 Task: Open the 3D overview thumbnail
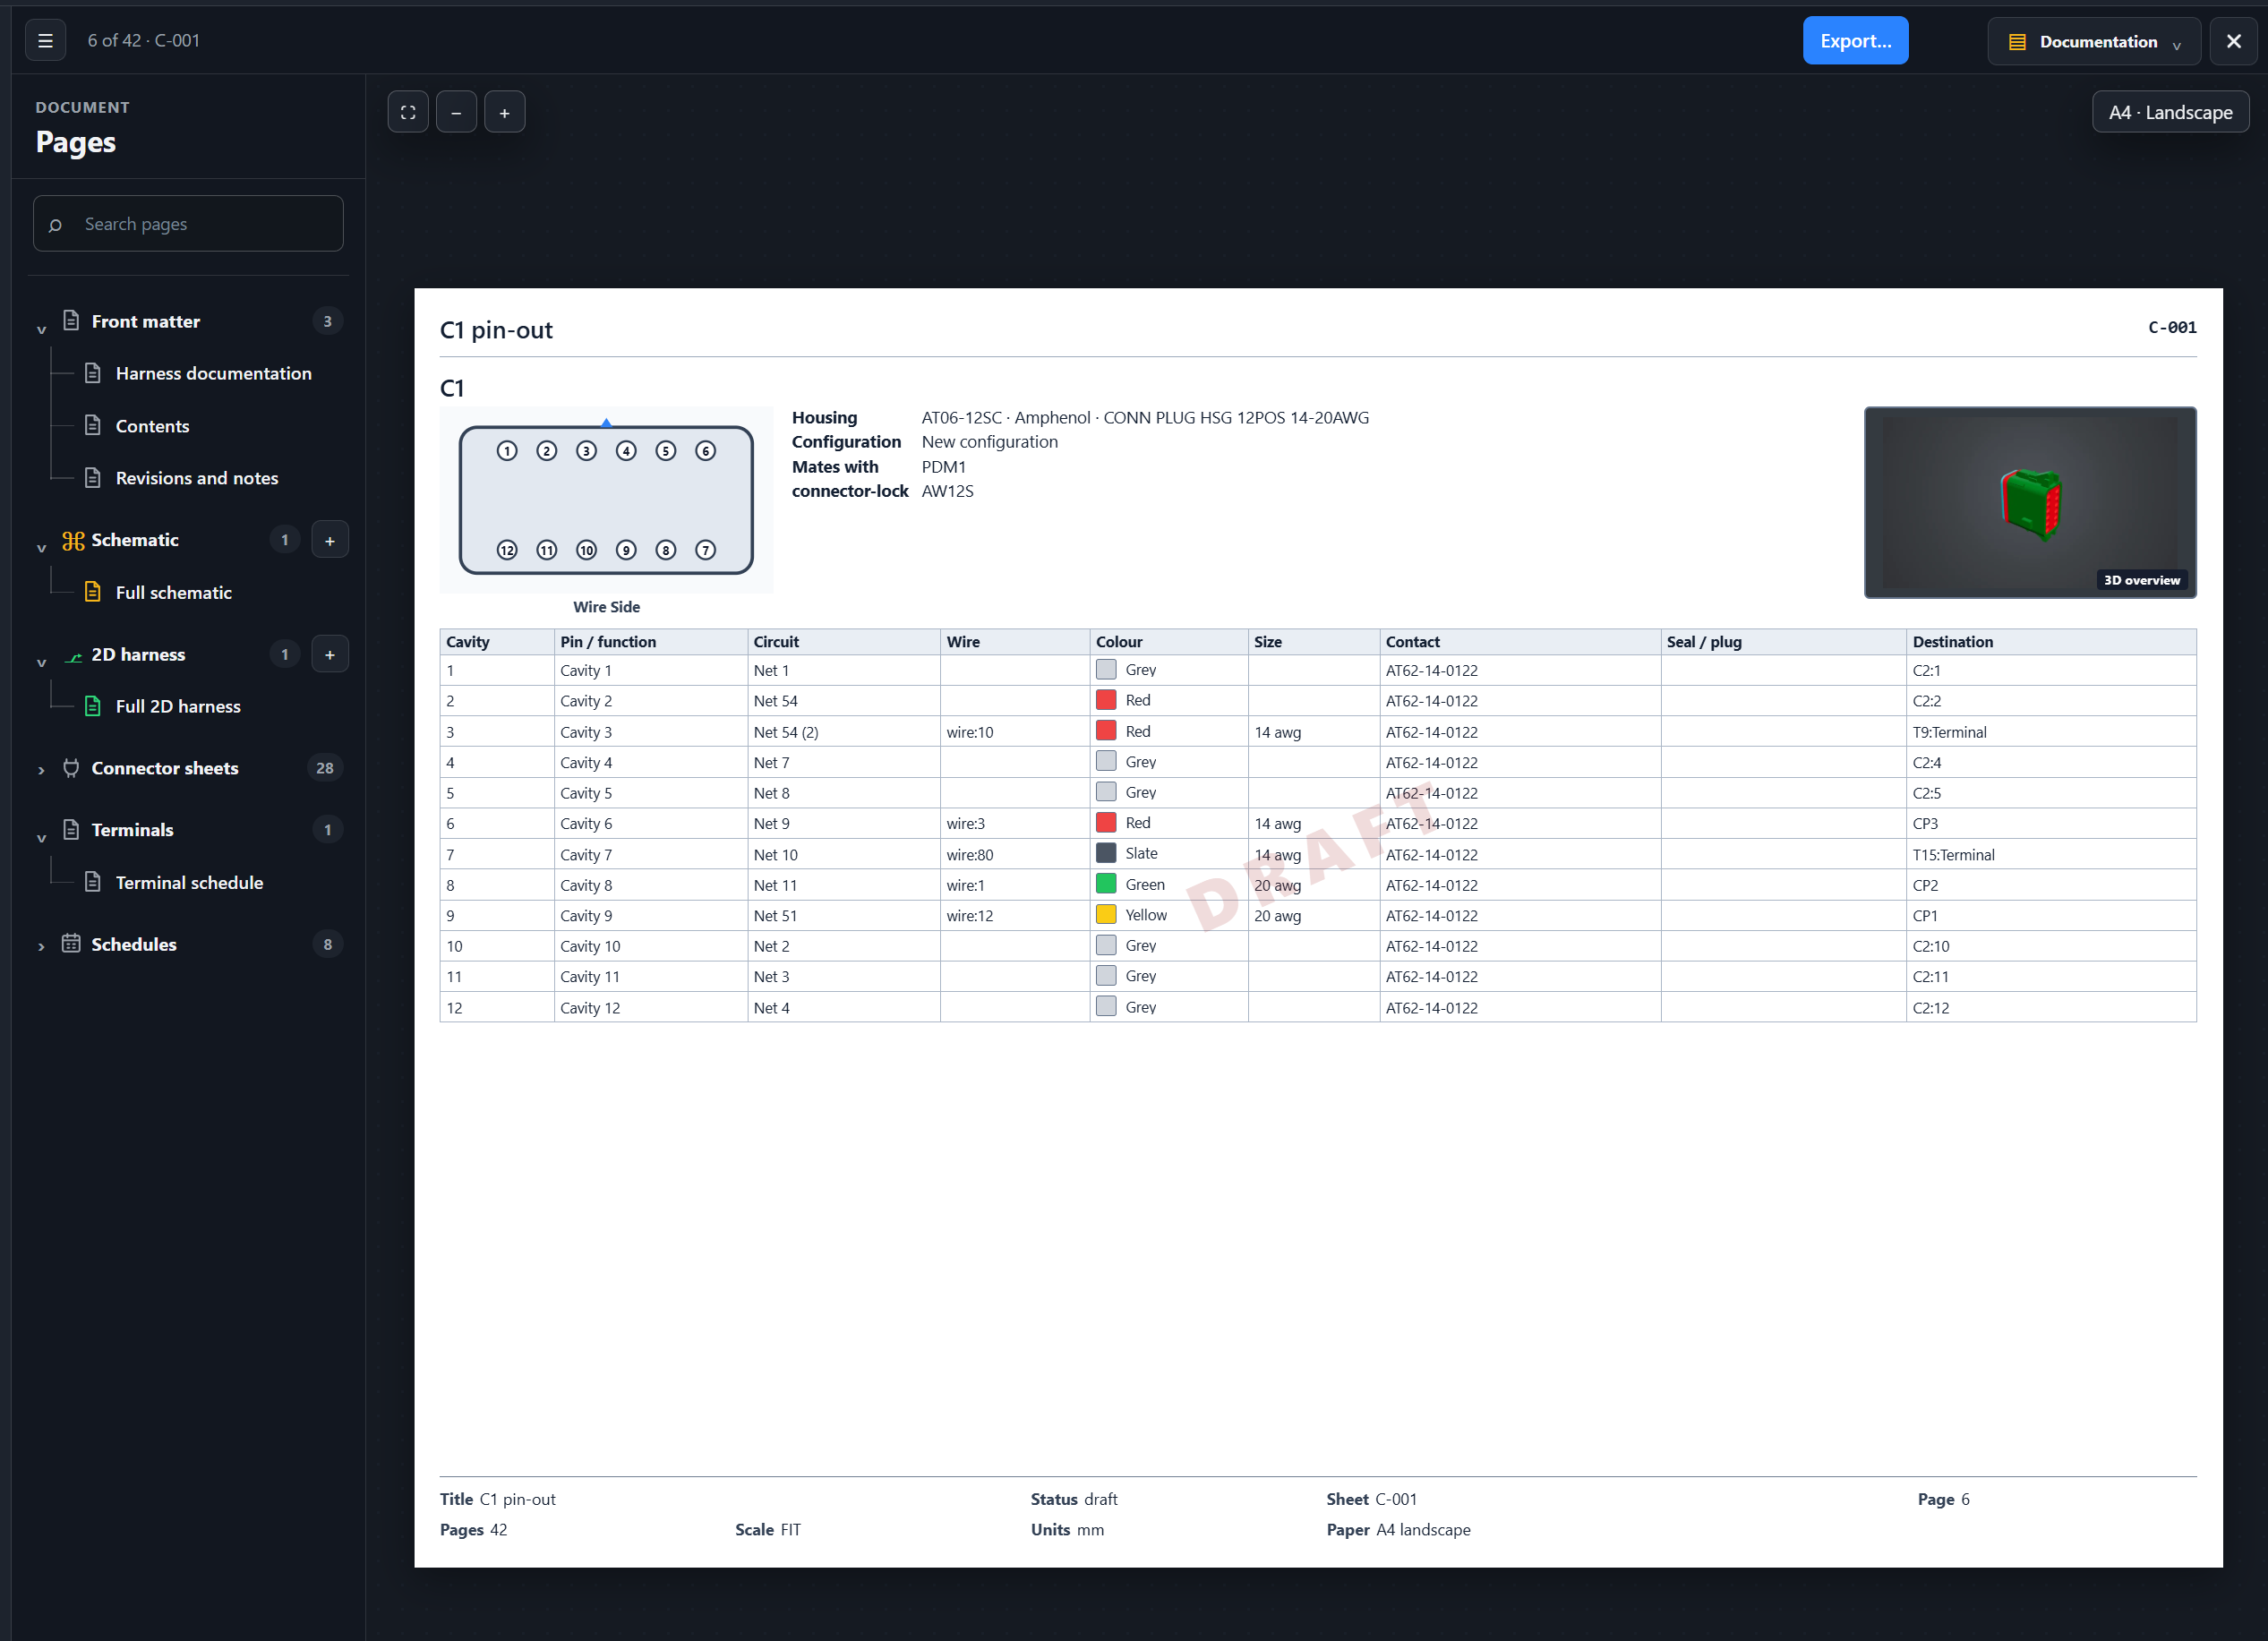pyautogui.click(x=2029, y=502)
